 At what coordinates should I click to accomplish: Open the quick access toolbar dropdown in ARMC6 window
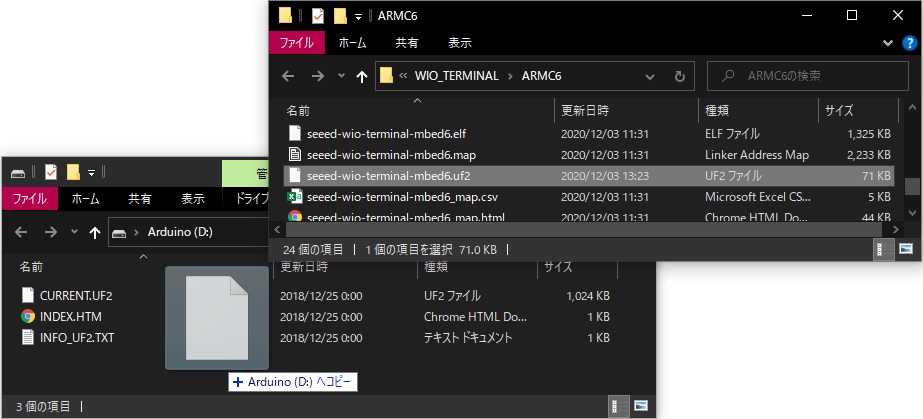pos(358,16)
